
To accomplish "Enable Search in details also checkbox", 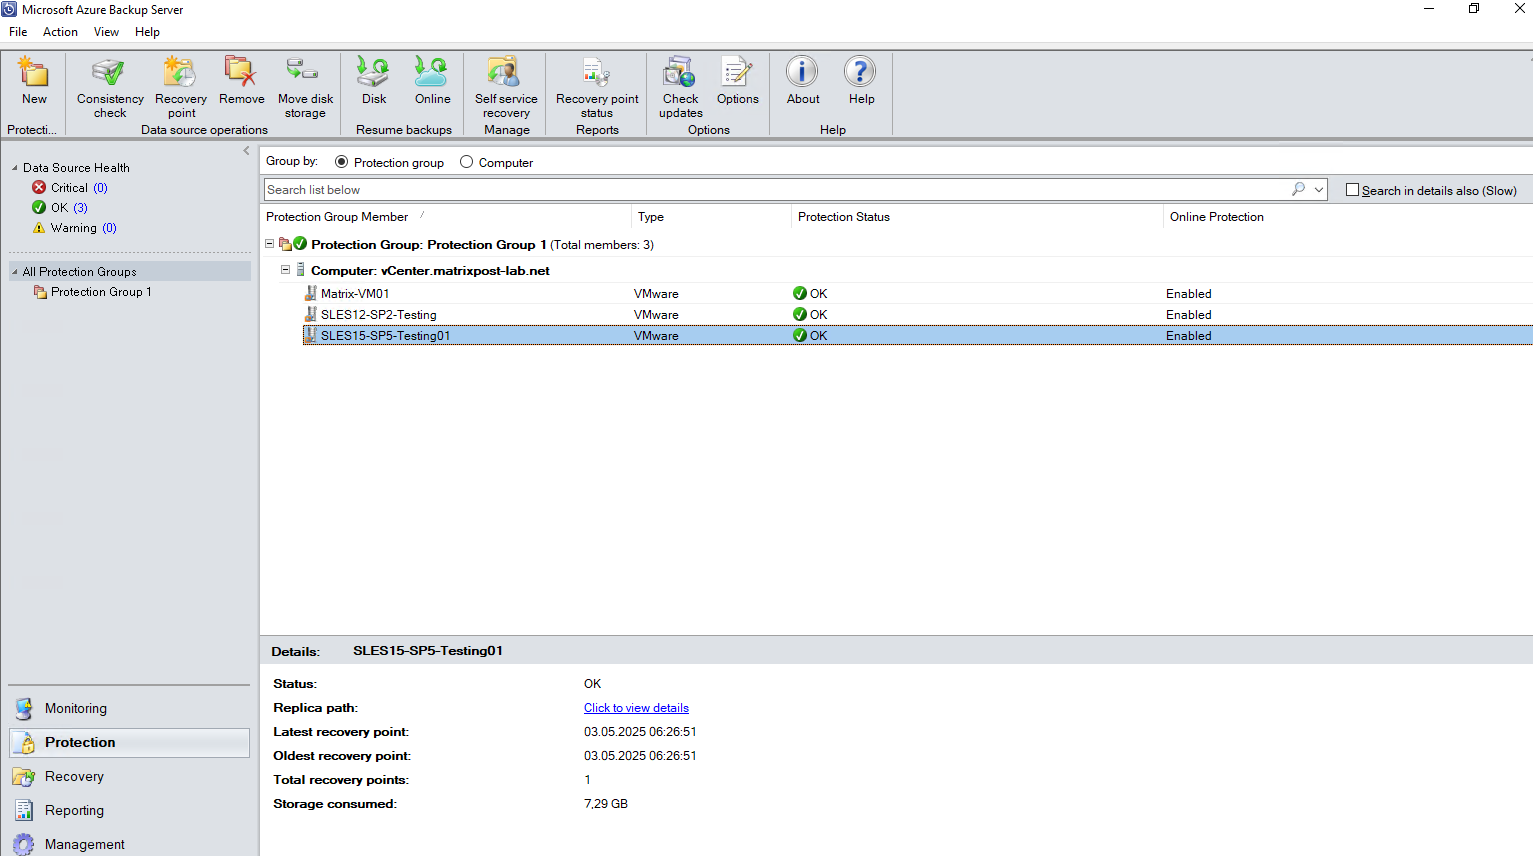I will [x=1352, y=190].
